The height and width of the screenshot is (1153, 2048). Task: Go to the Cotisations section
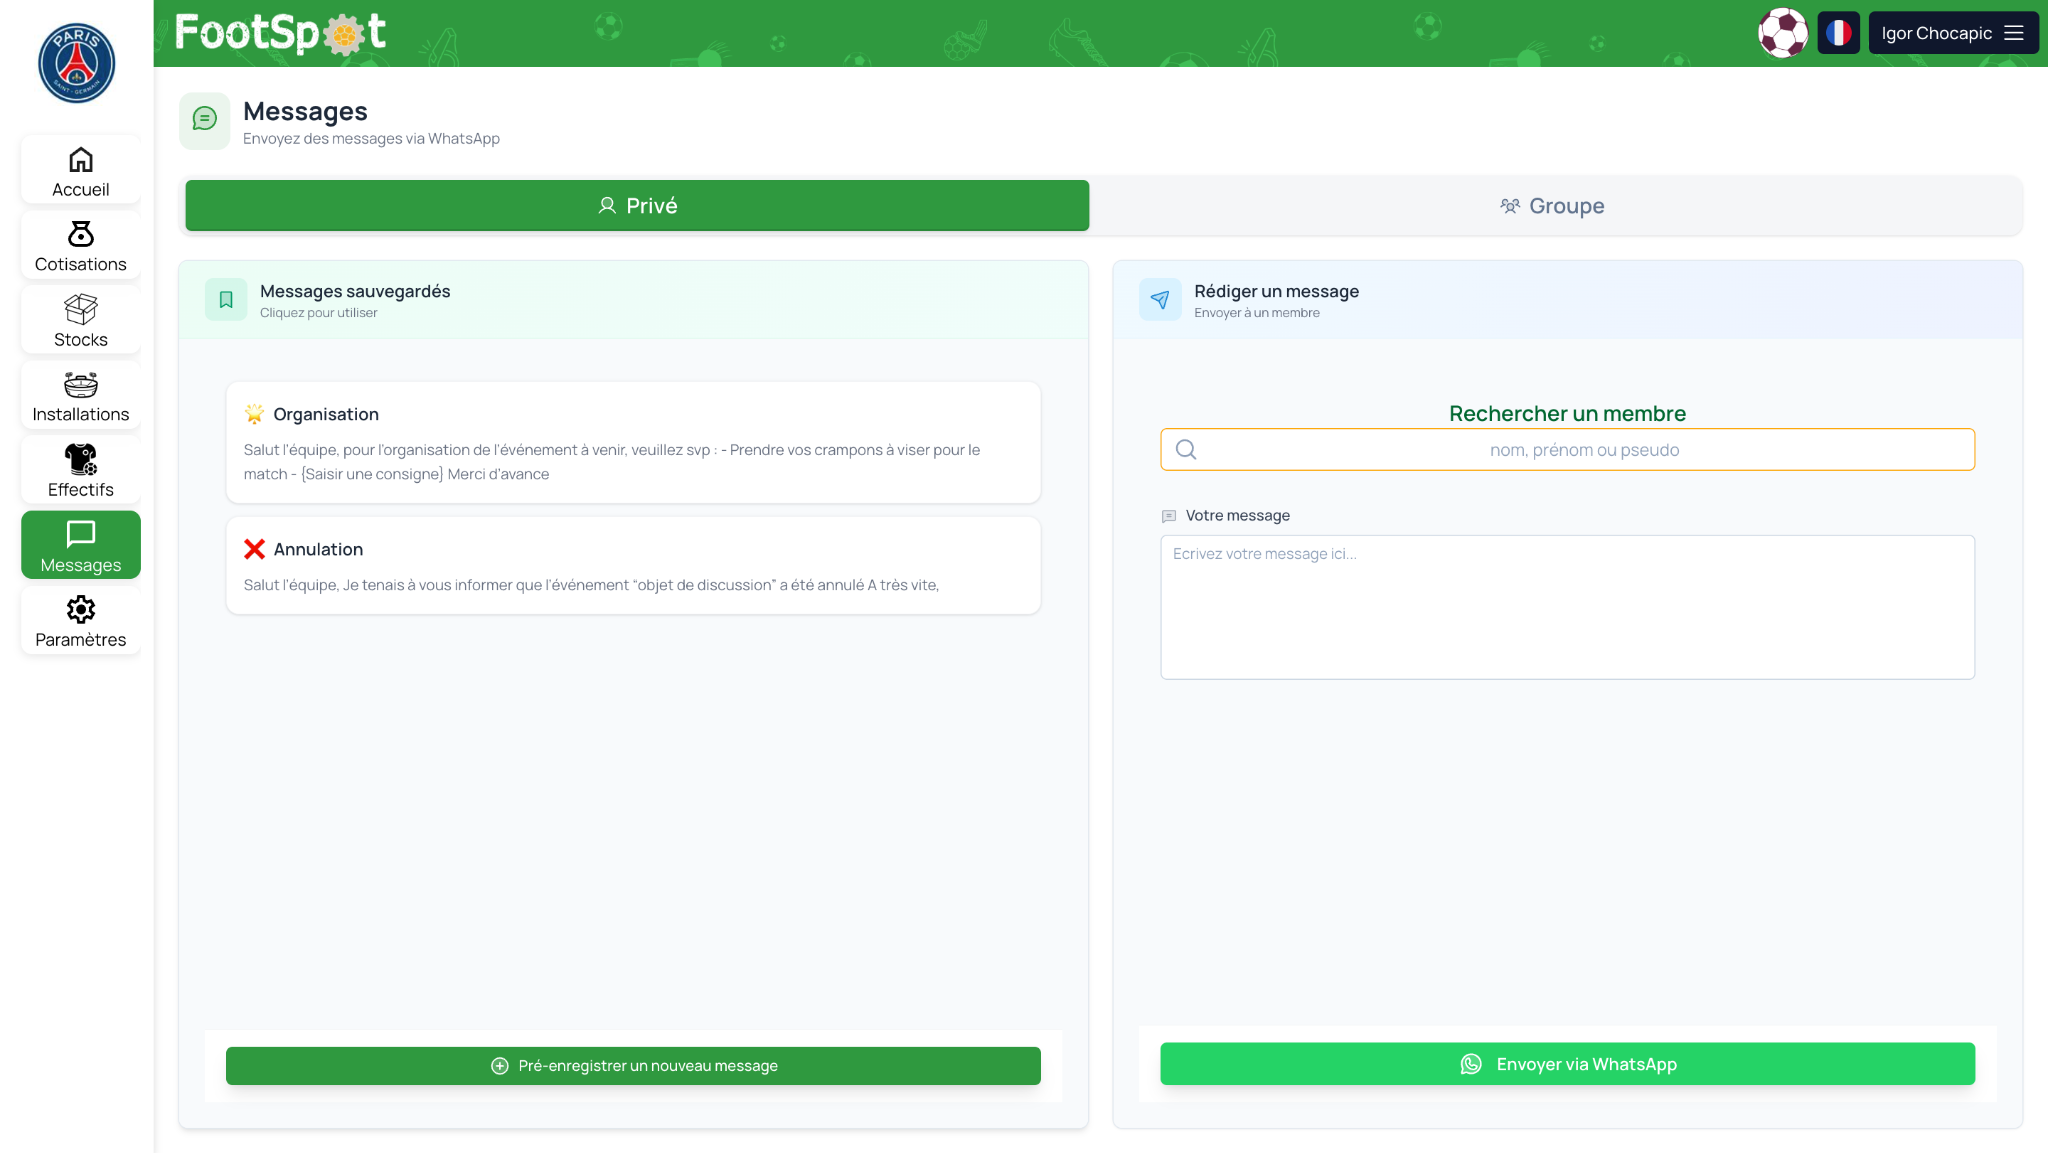(x=81, y=247)
